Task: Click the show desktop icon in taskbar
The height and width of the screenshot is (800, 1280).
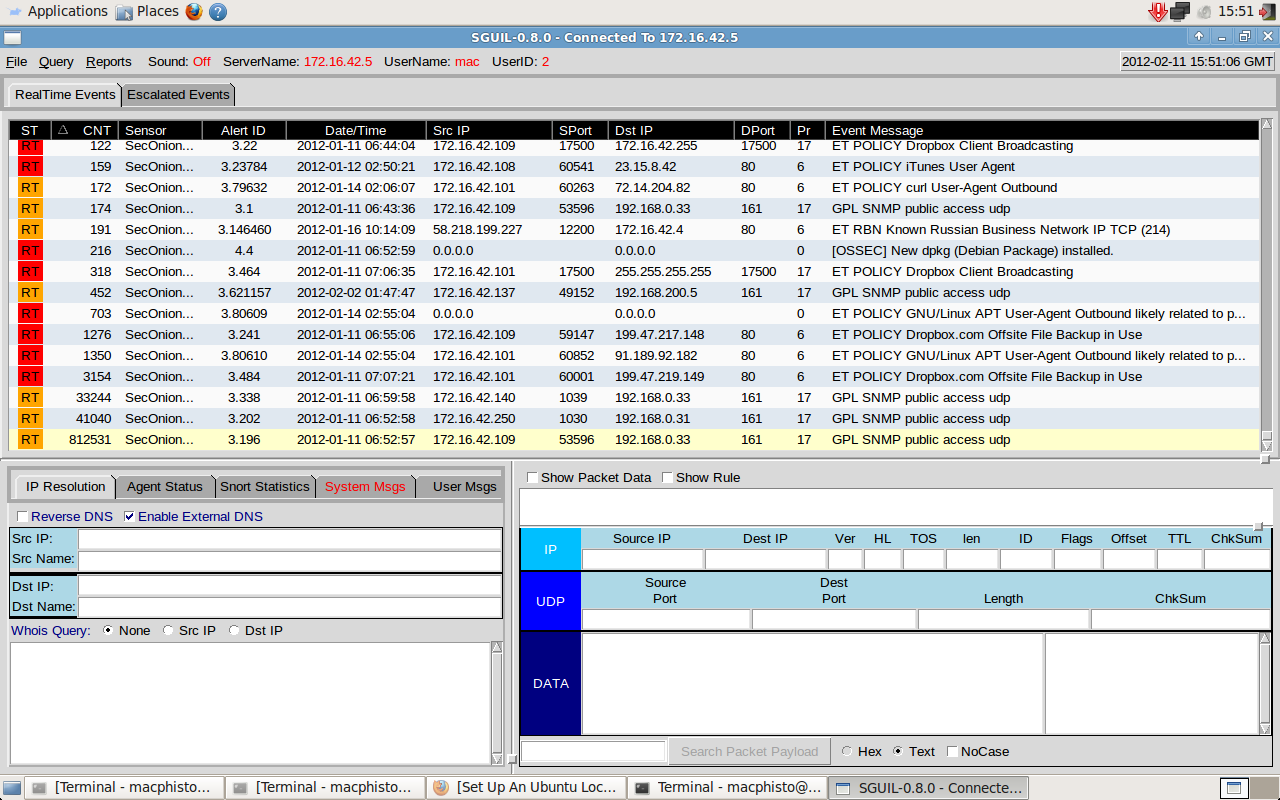Action: (11, 788)
